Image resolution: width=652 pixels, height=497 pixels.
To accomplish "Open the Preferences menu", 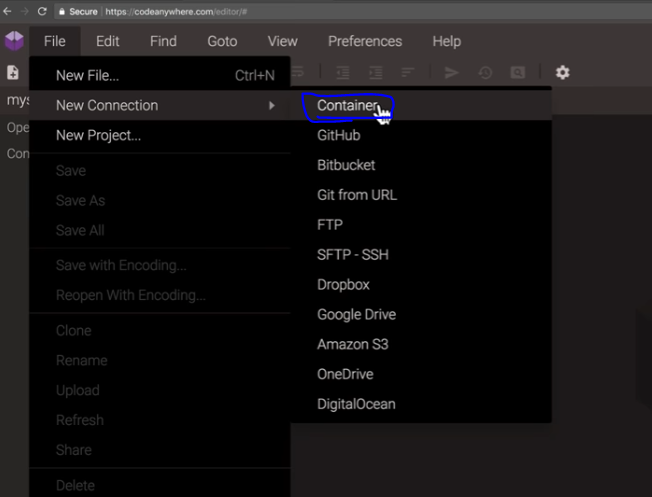I will pyautogui.click(x=365, y=41).
